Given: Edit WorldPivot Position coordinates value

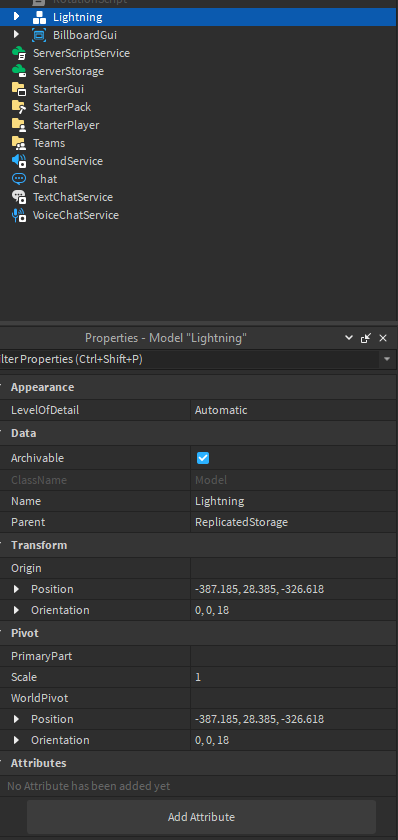Looking at the screenshot, I should click(x=294, y=719).
